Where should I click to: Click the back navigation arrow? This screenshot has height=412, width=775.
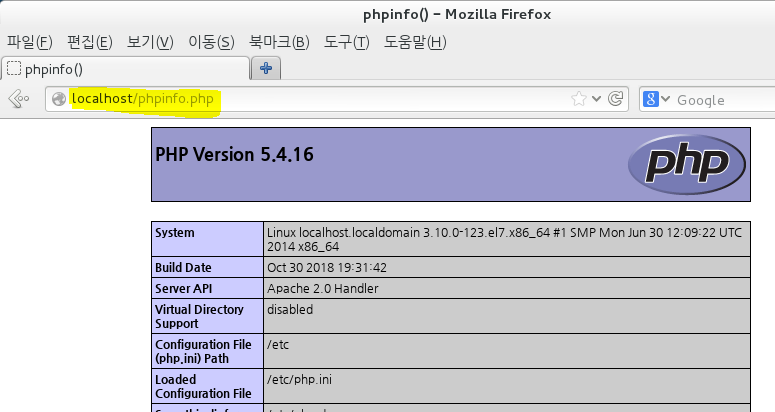[19, 99]
